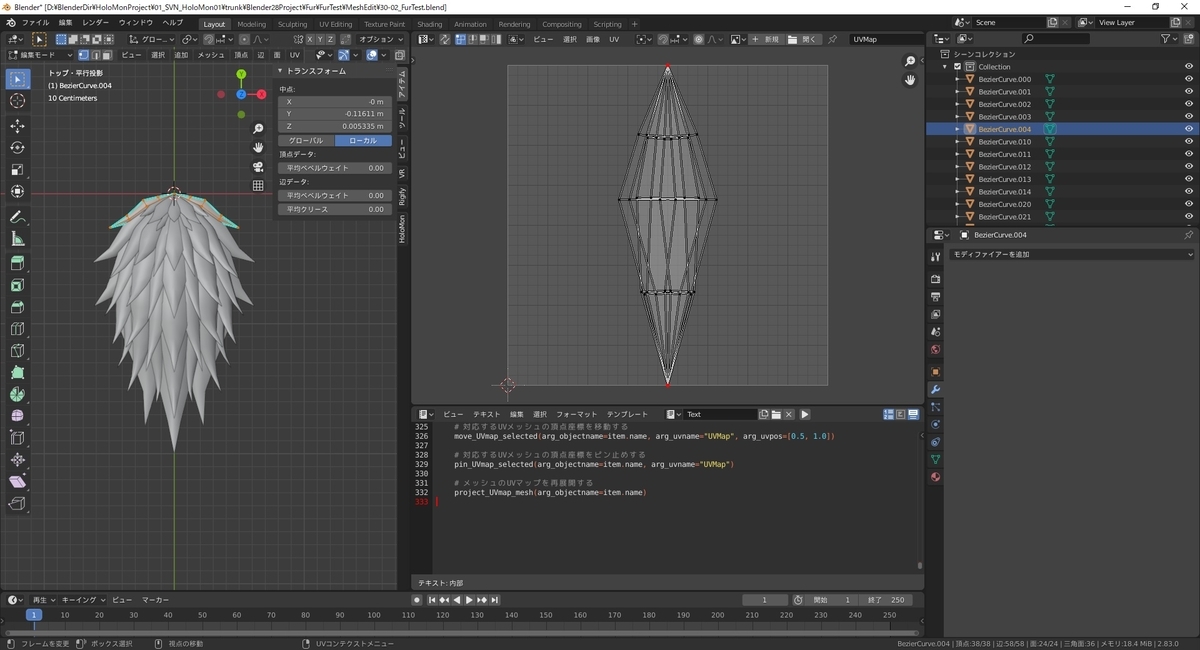Screen dimensions: 1200x650
Task: Select the Local orientation button
Action: pyautogui.click(x=363, y=141)
